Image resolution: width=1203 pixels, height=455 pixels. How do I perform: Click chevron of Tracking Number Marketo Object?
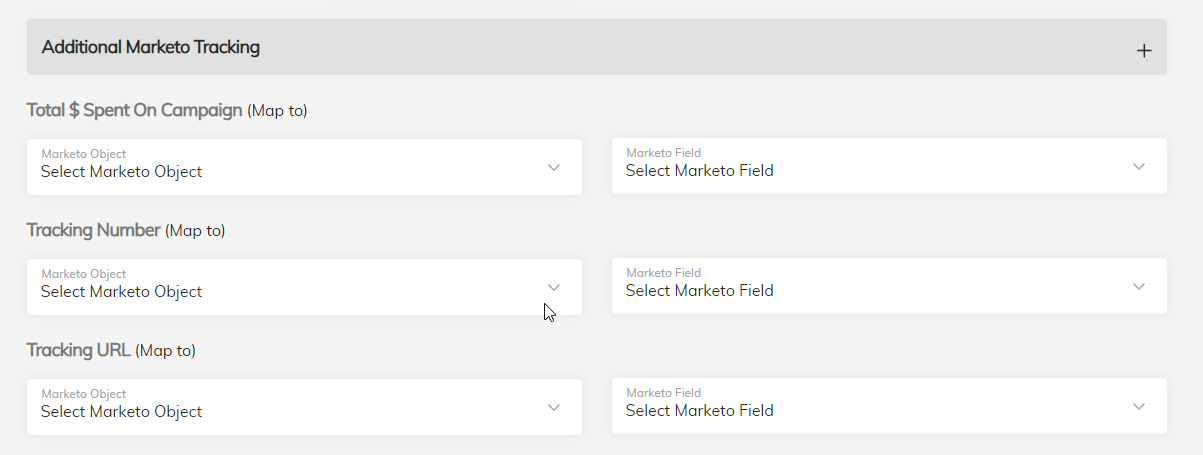pos(554,287)
